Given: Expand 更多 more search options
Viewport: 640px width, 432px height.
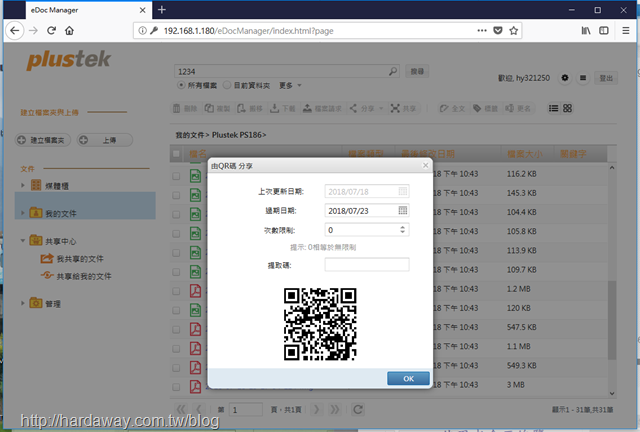Looking at the screenshot, I should click(x=290, y=85).
